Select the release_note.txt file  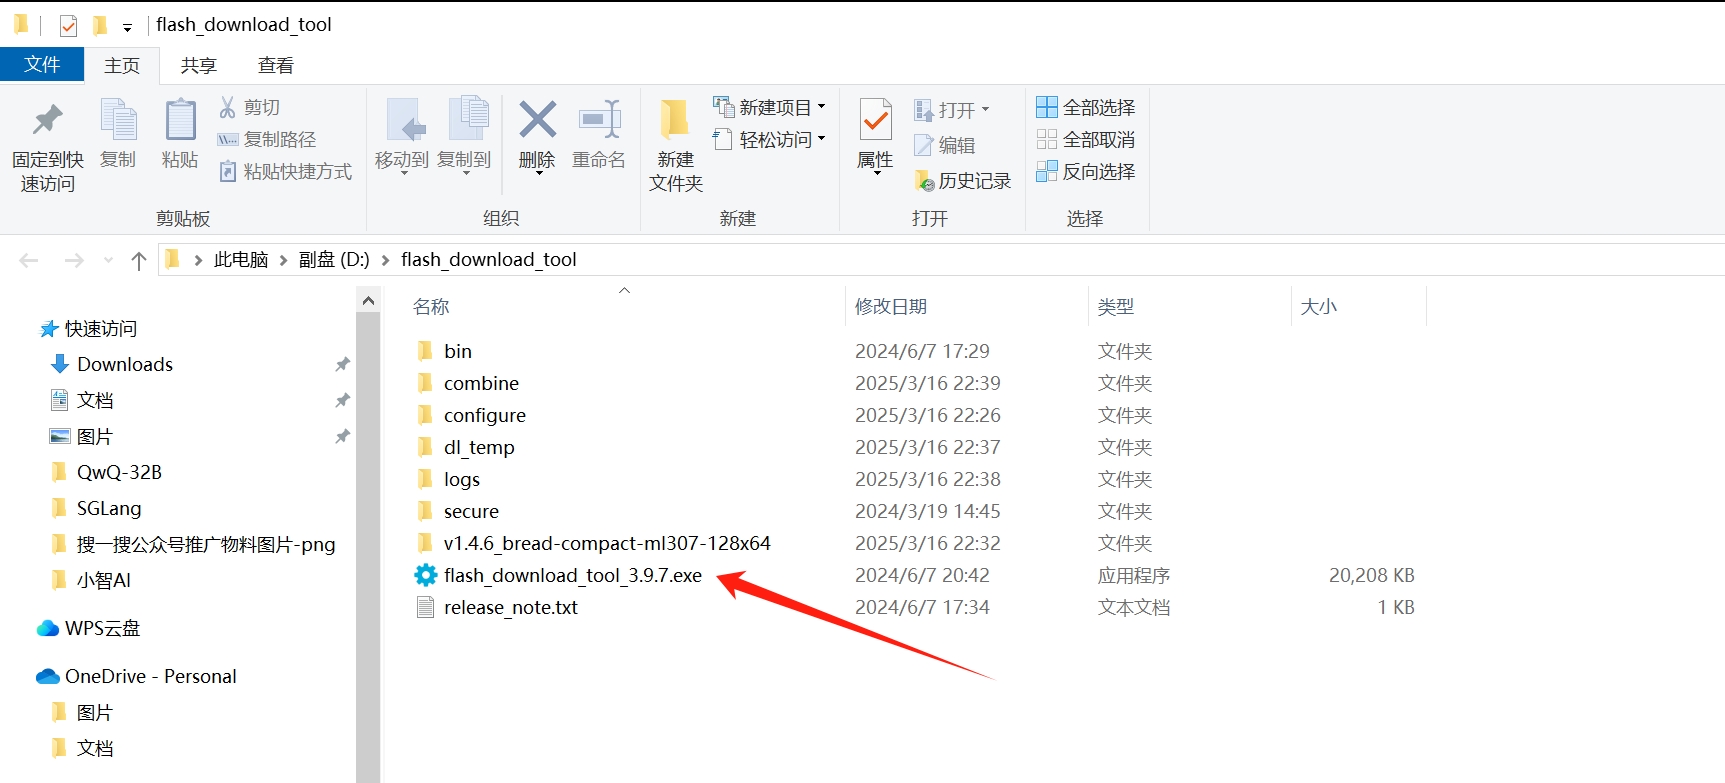[x=511, y=607]
